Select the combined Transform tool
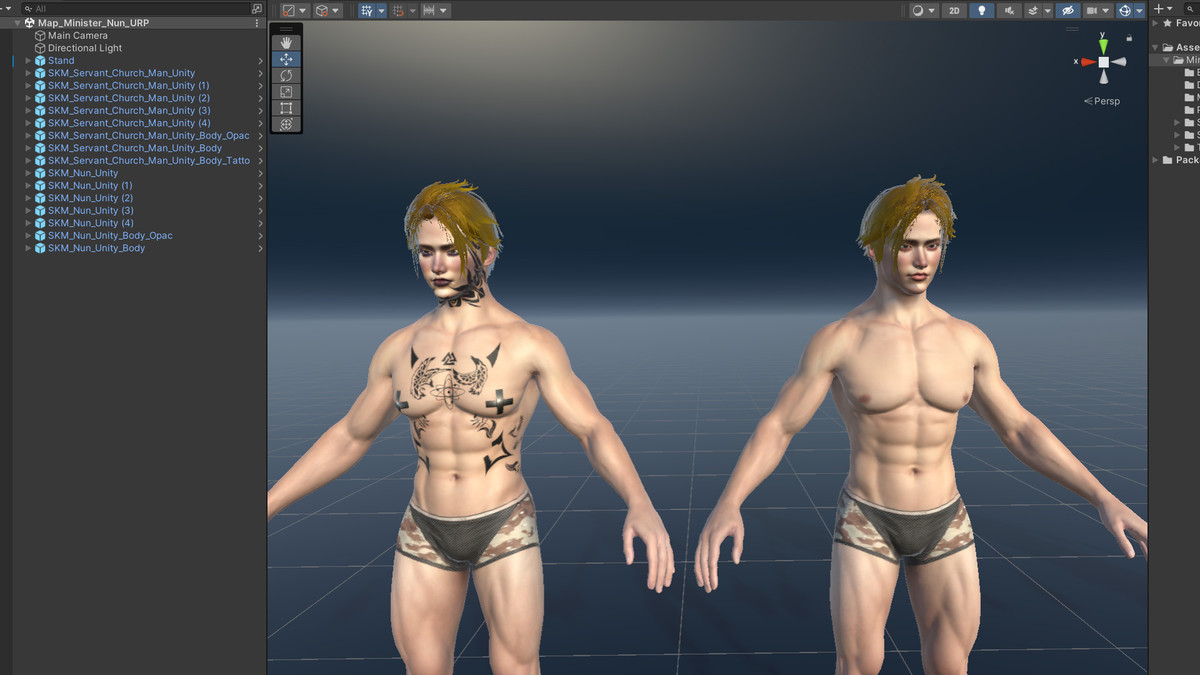The width and height of the screenshot is (1200, 675). (286, 124)
